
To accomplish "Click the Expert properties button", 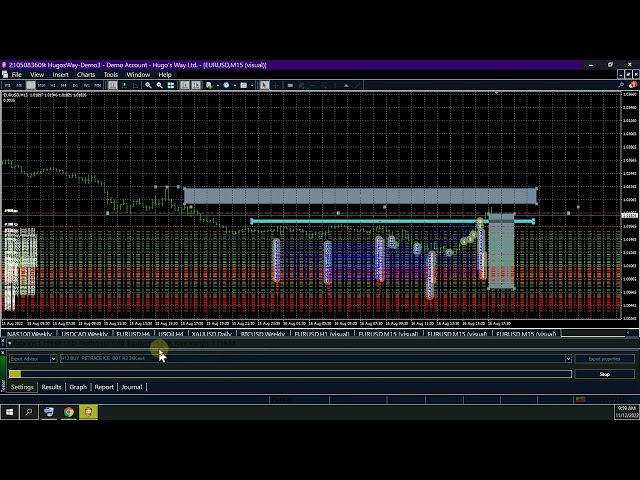I will tap(604, 358).
